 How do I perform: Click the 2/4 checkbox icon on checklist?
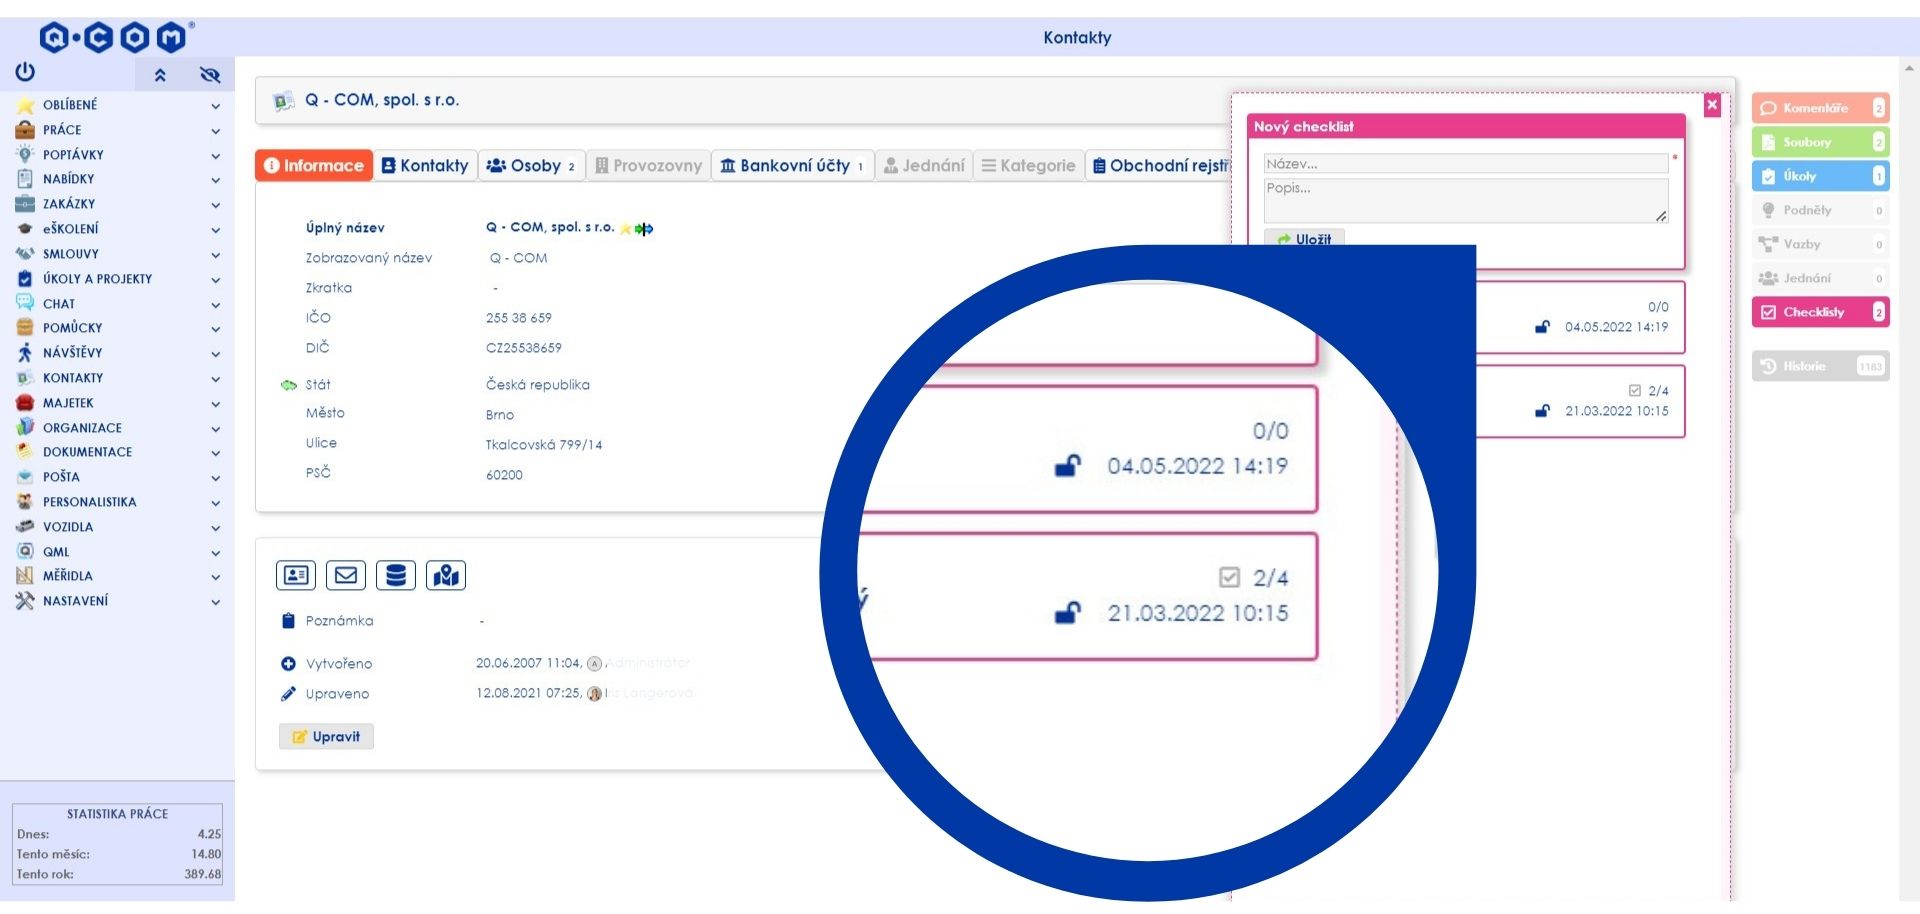(1635, 391)
